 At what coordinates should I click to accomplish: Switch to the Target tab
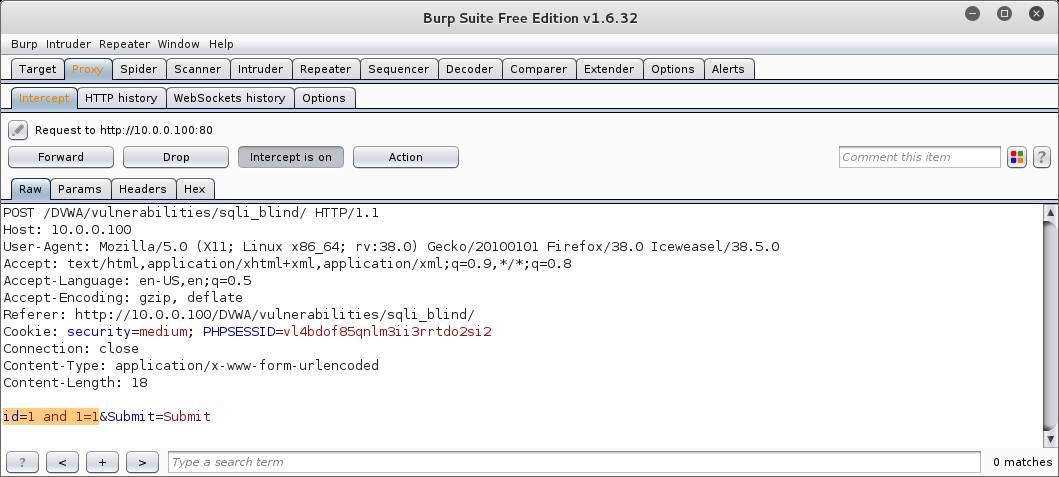(x=37, y=69)
